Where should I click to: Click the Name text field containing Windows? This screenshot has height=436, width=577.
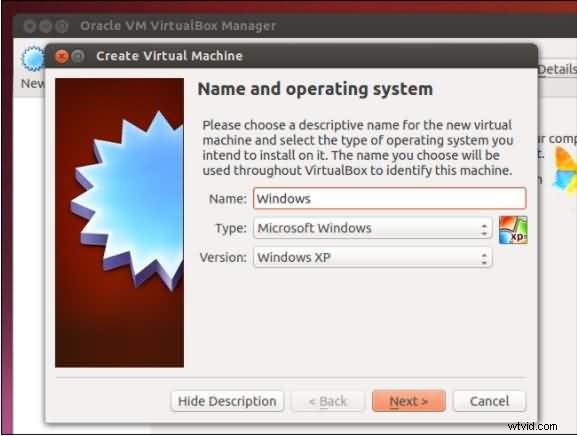pos(389,199)
